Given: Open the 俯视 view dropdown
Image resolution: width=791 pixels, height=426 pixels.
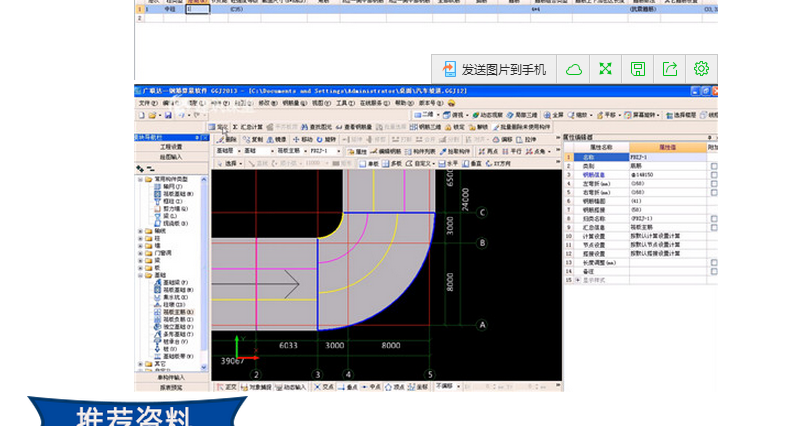Looking at the screenshot, I should click(x=467, y=115).
